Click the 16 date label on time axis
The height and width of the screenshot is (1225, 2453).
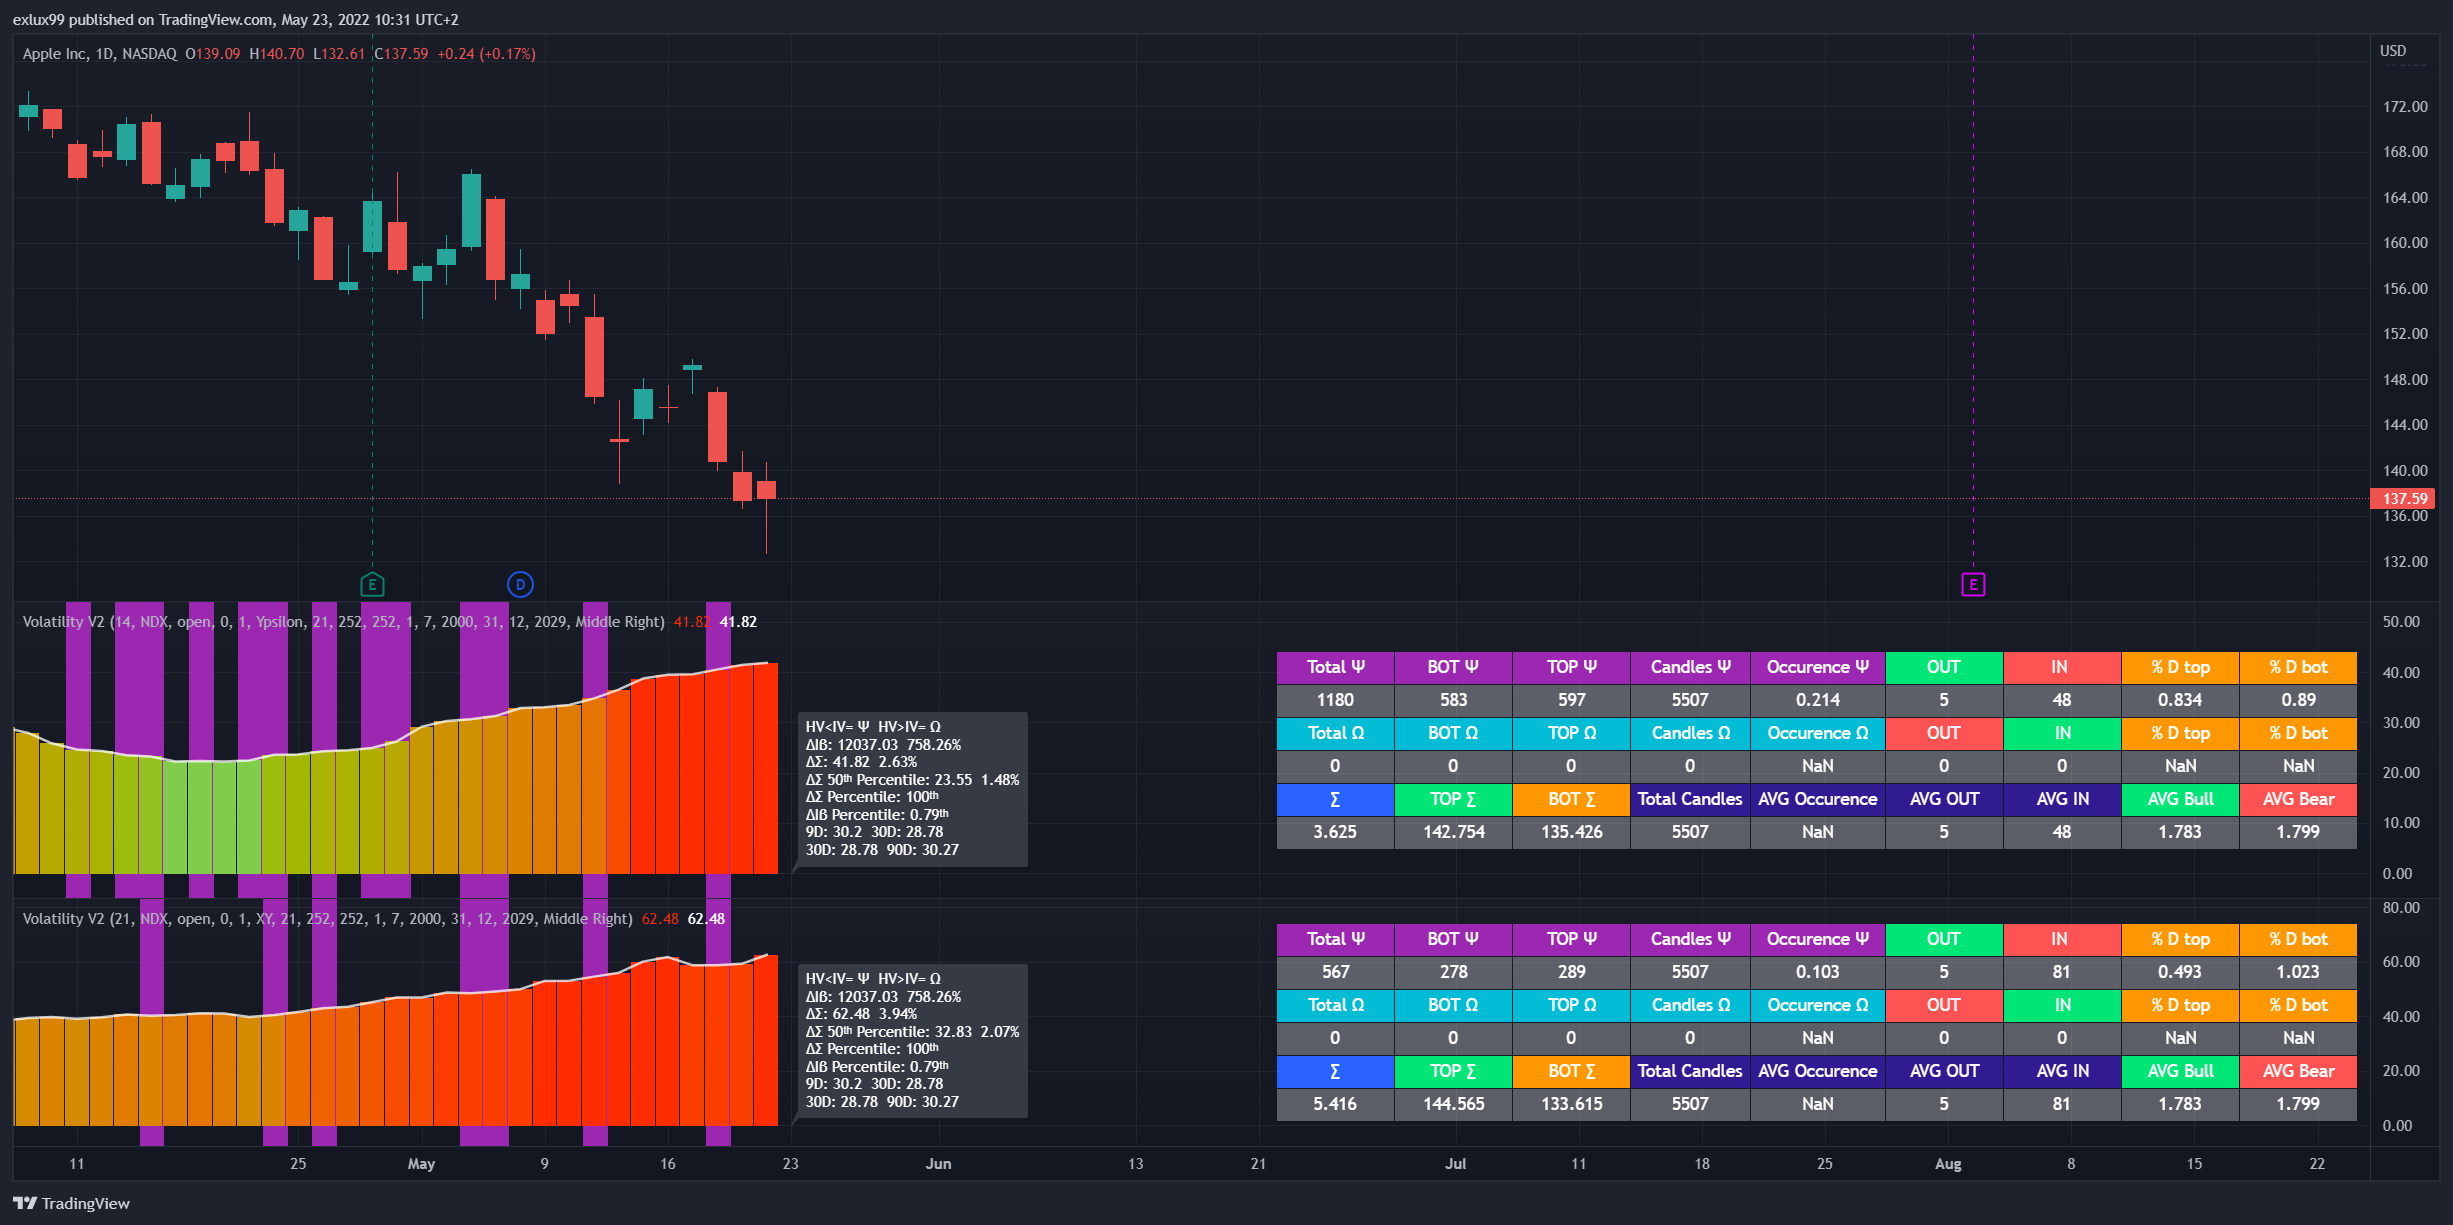pyautogui.click(x=667, y=1164)
